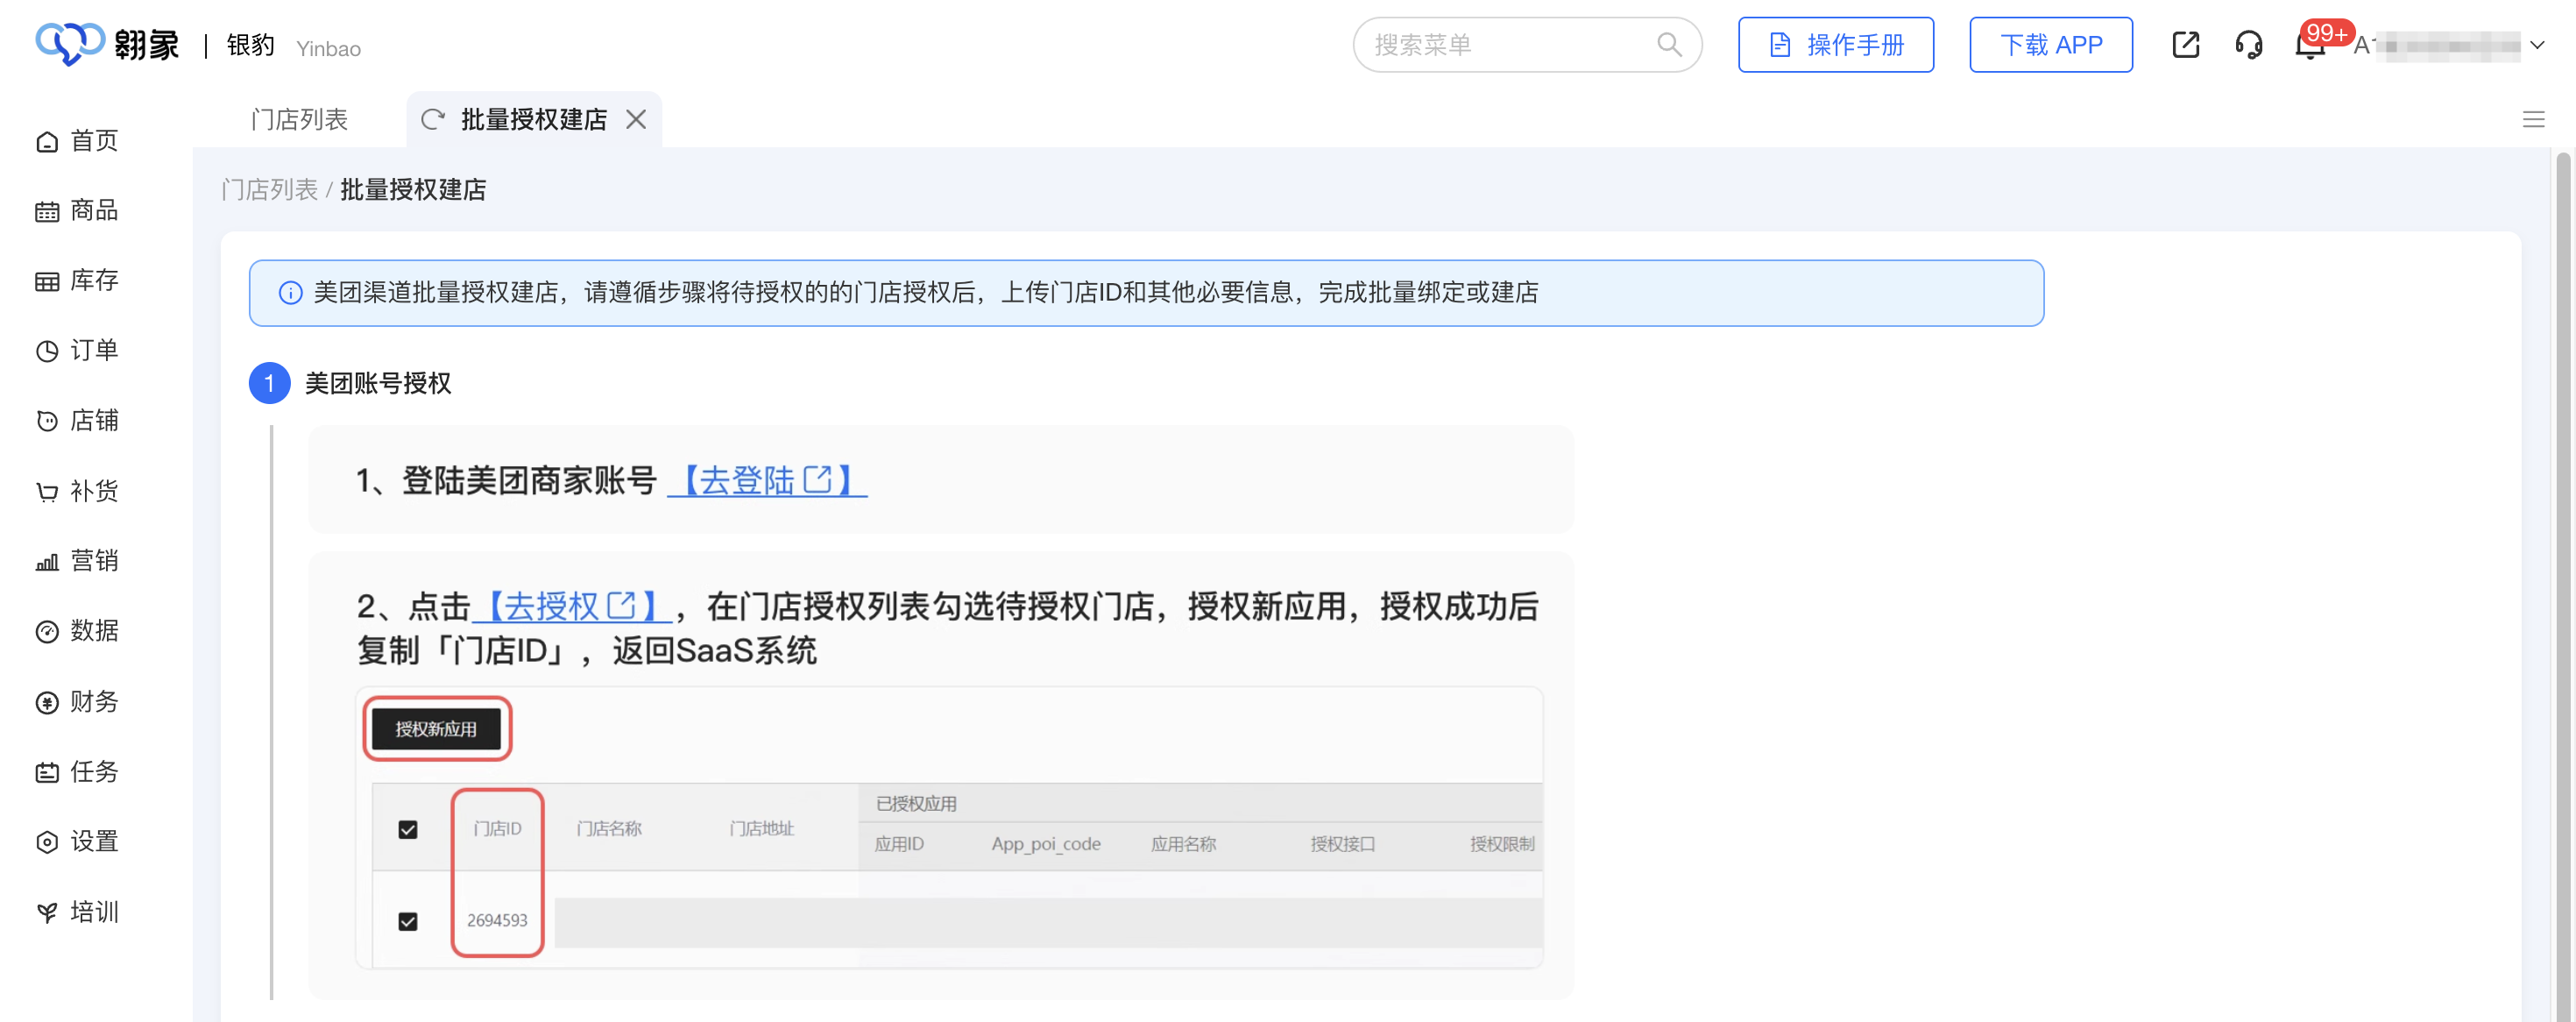Click the open-in-new-window icon in header
The width and height of the screenshot is (2576, 1022).
(2186, 45)
